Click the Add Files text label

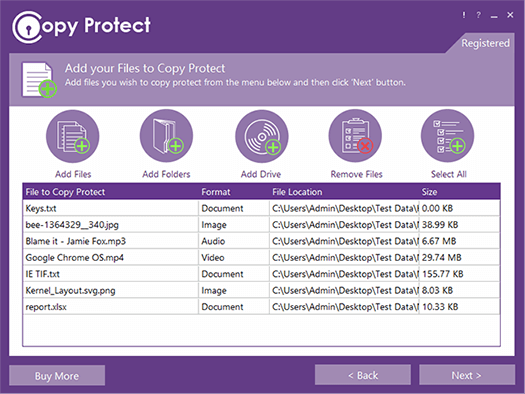click(x=73, y=174)
